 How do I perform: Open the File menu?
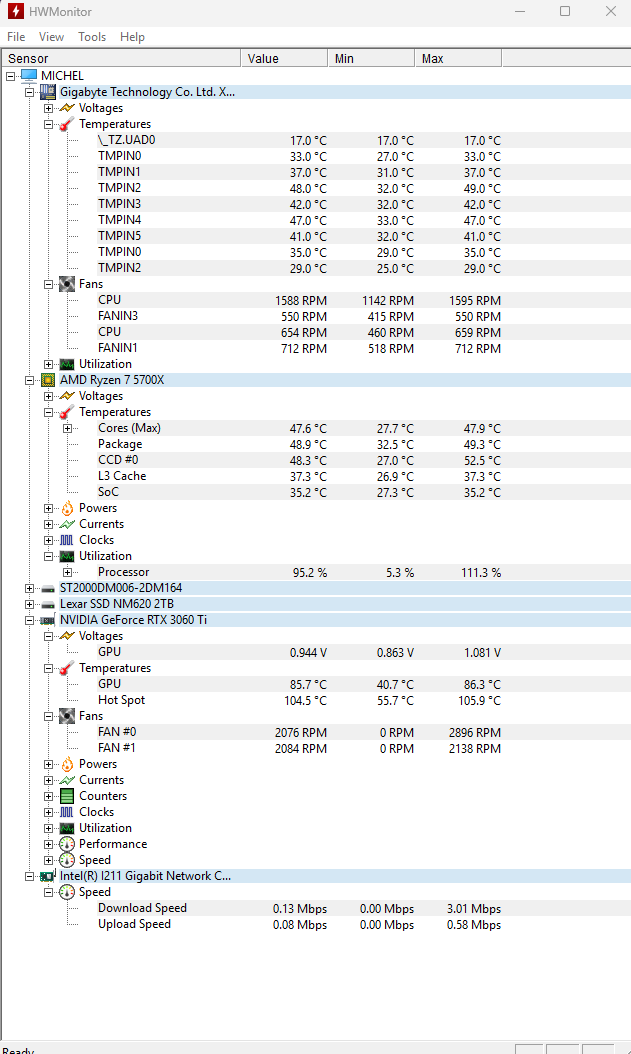(16, 37)
